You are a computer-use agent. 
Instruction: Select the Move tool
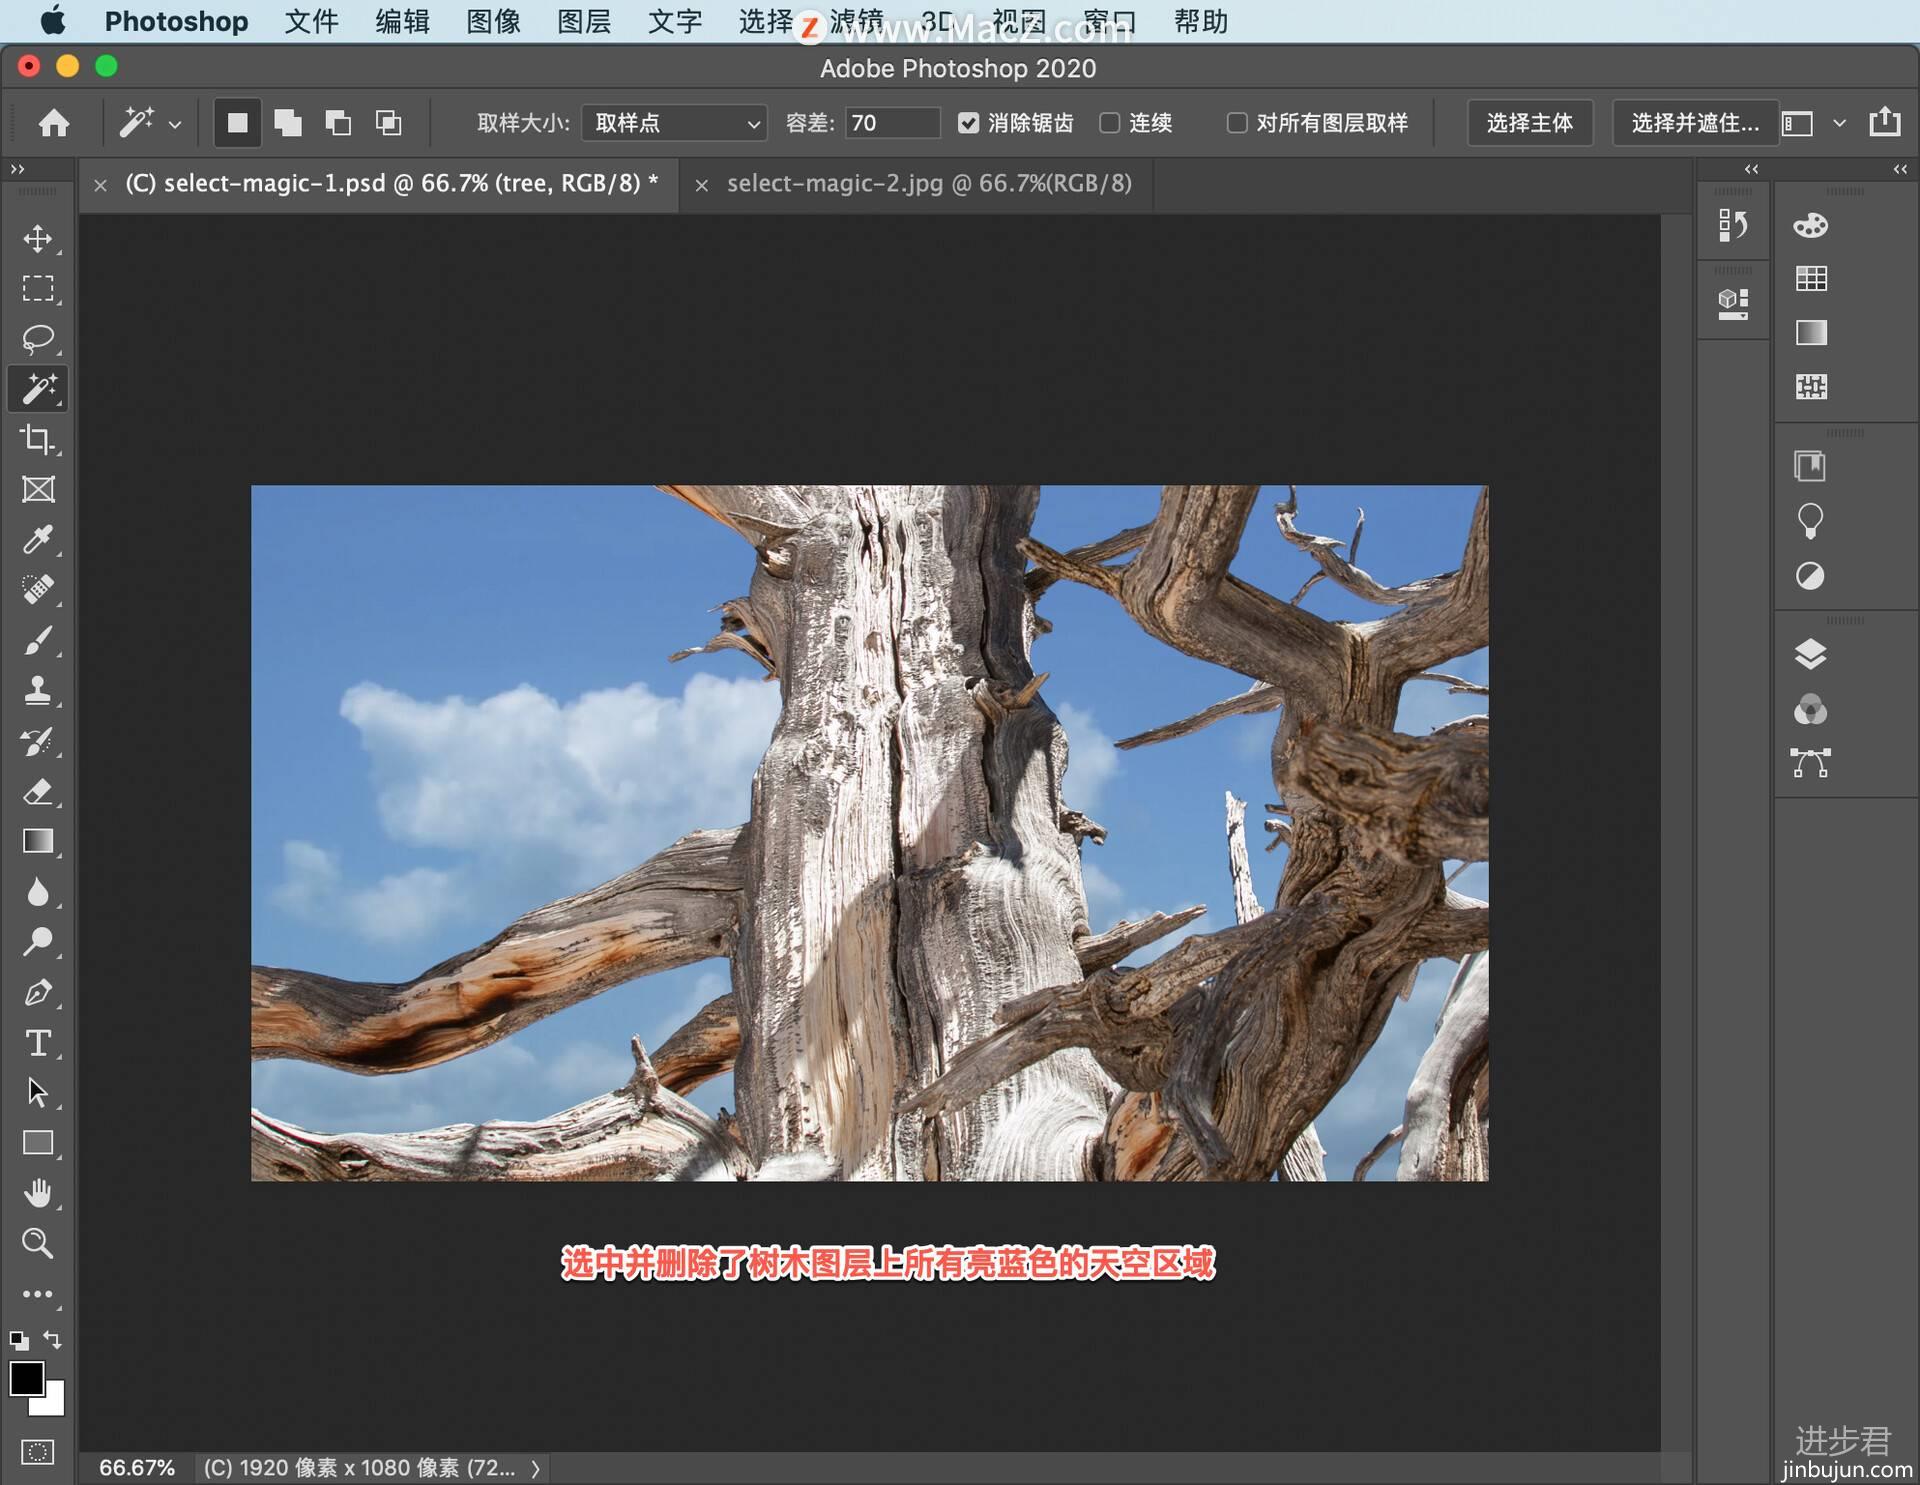[x=38, y=238]
